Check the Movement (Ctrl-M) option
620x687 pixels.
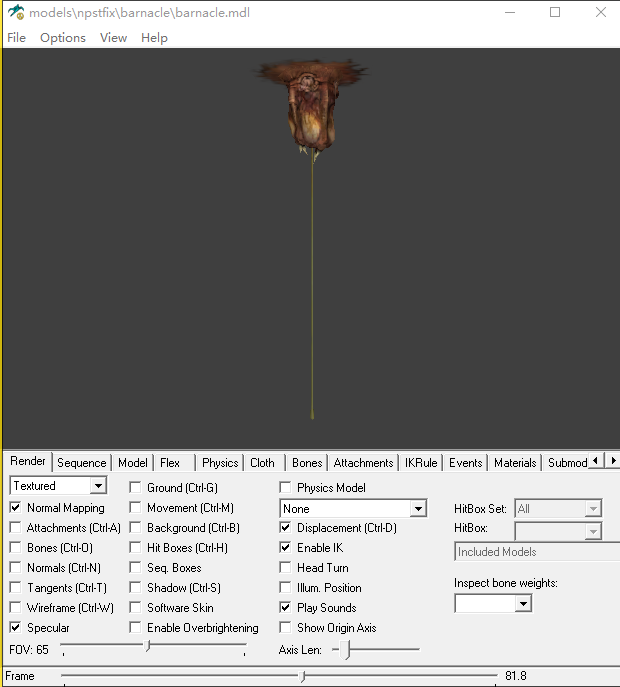click(x=135, y=507)
